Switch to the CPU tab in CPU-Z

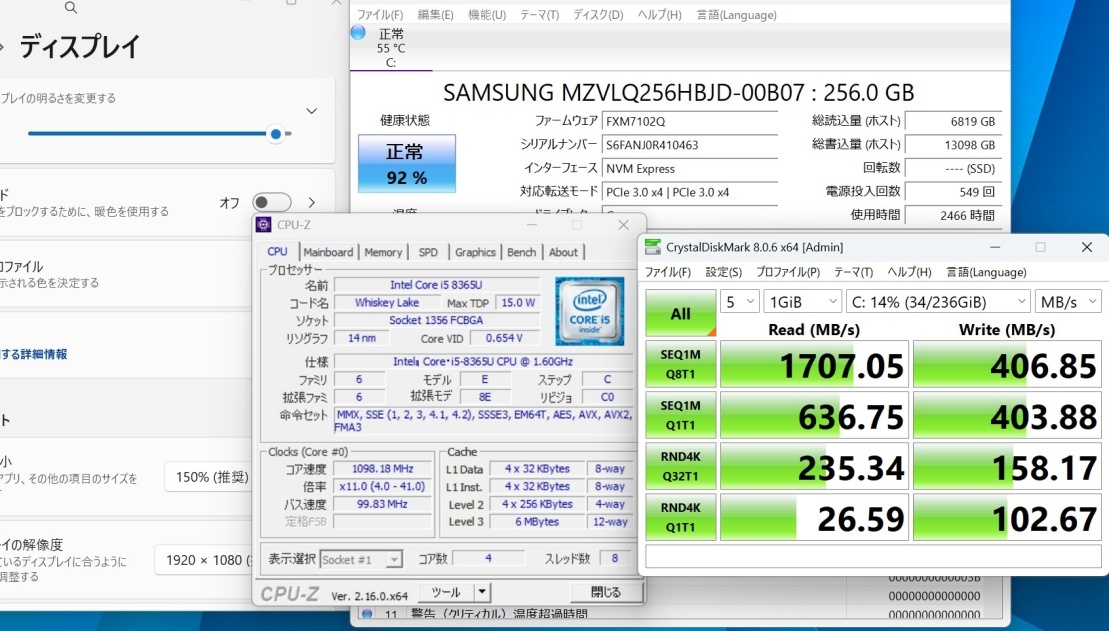[277, 252]
